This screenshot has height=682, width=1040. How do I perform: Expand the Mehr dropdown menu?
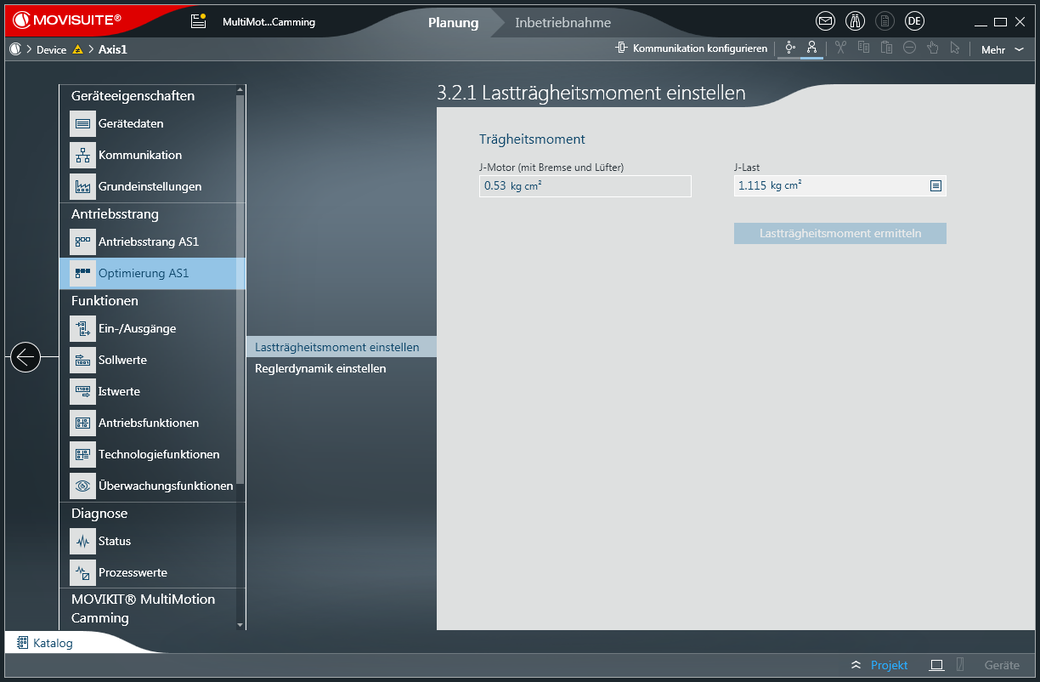[1002, 49]
